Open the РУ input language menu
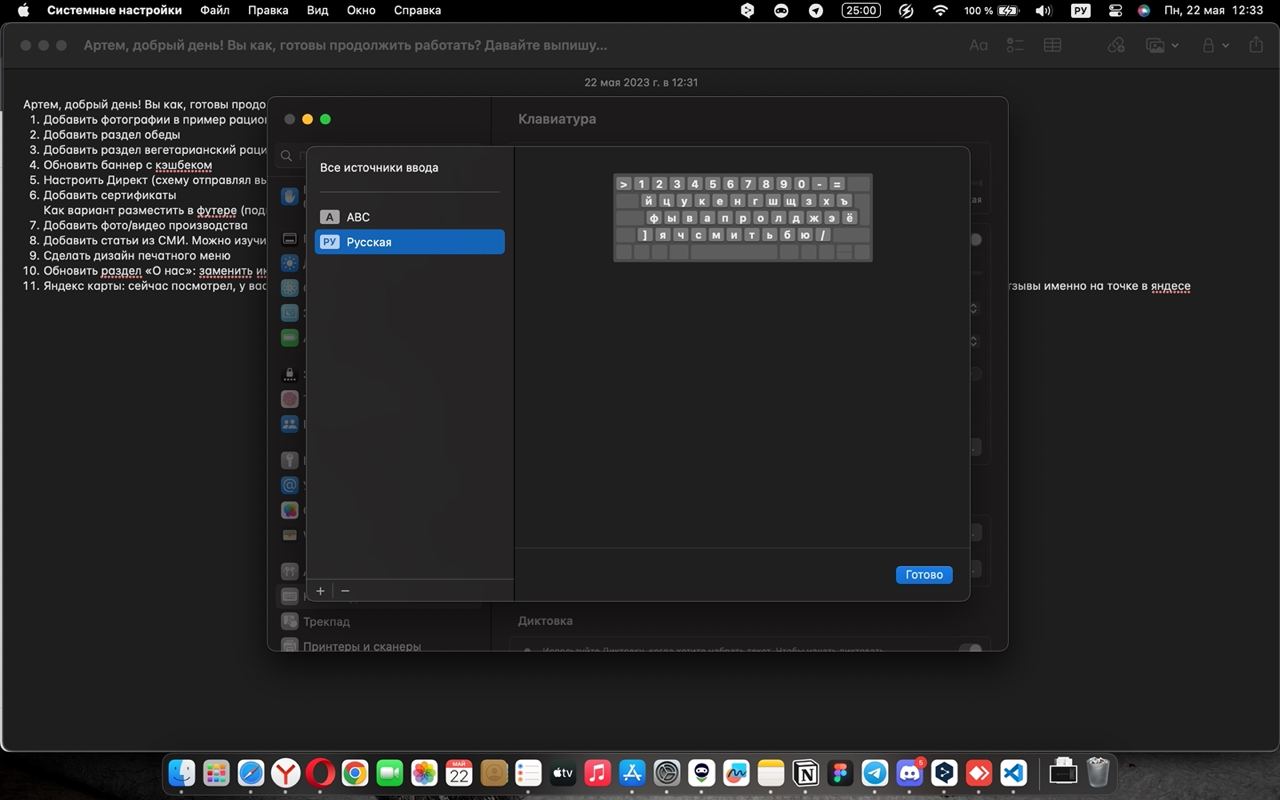Viewport: 1280px width, 800px height. pyautogui.click(x=1080, y=10)
